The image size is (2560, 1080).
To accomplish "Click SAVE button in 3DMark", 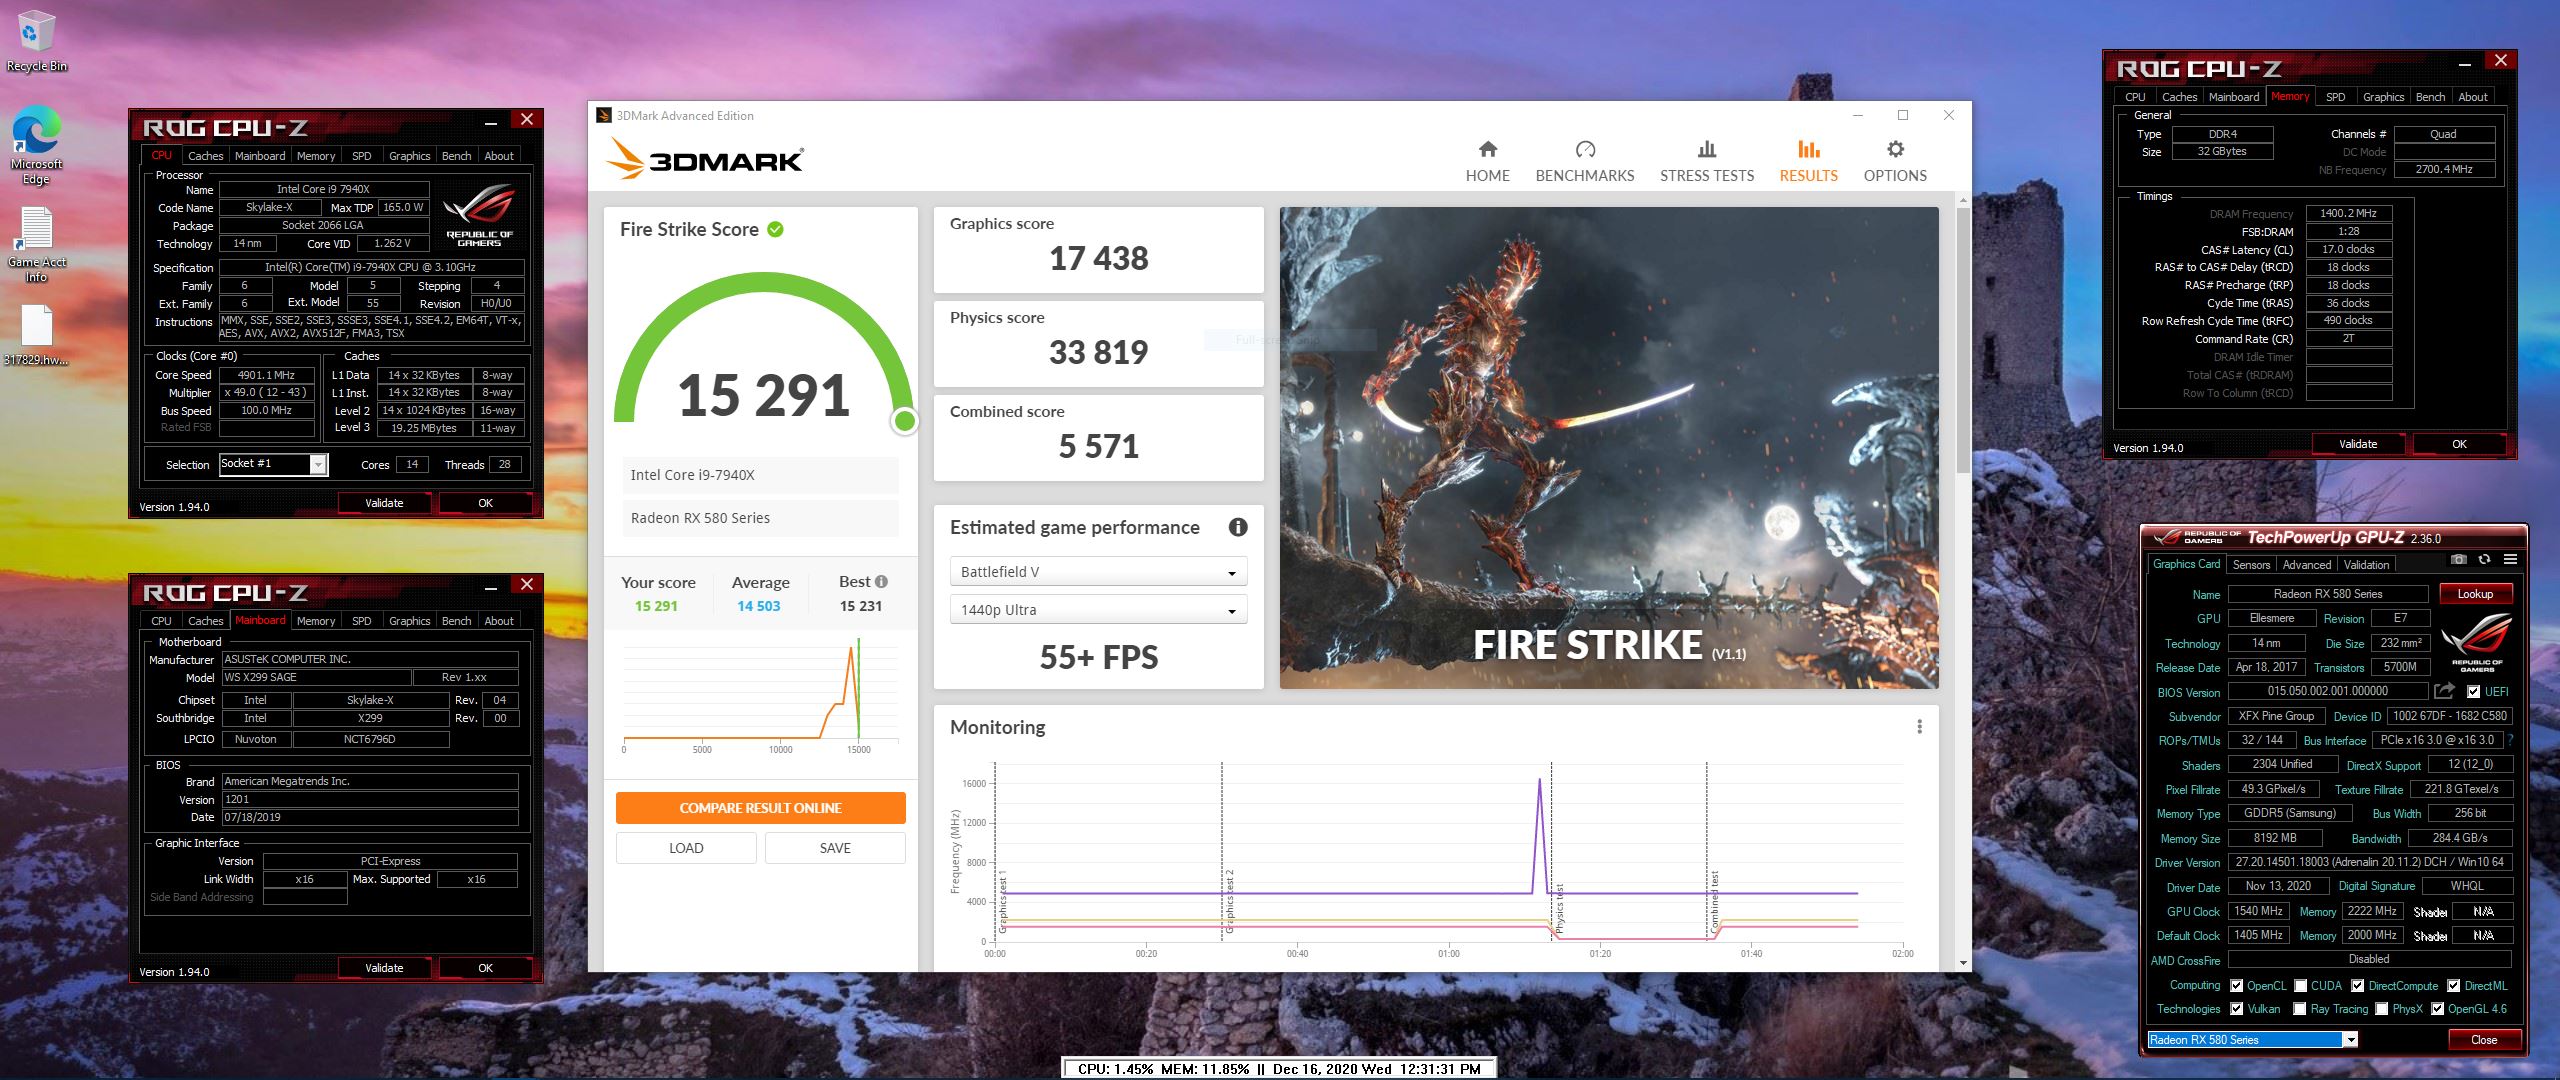I will (x=835, y=848).
